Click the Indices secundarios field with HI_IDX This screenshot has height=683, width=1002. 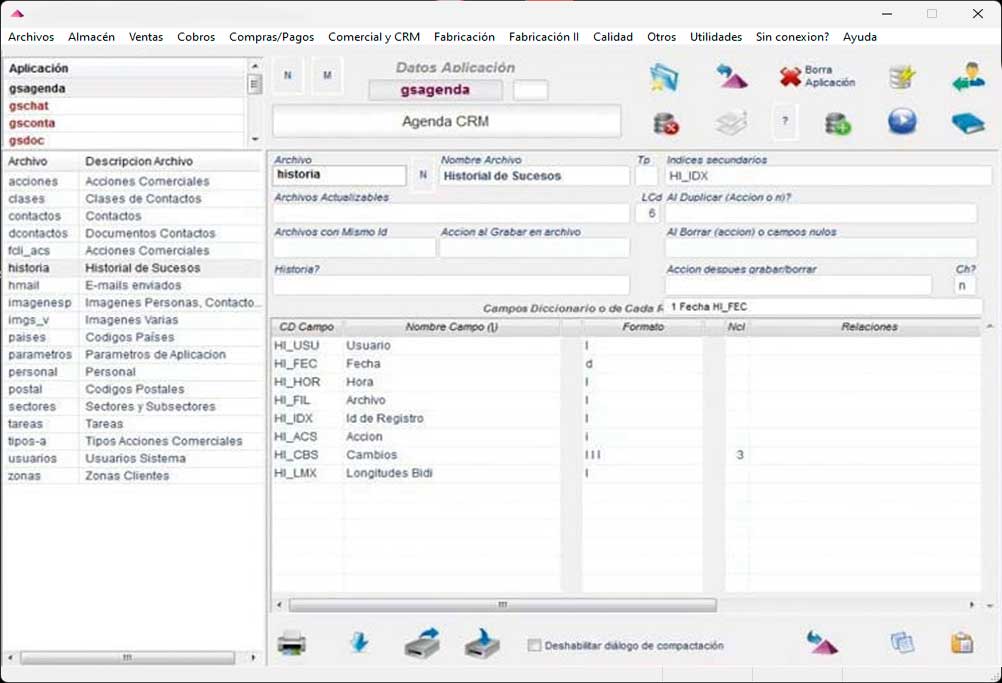pyautogui.click(x=828, y=176)
